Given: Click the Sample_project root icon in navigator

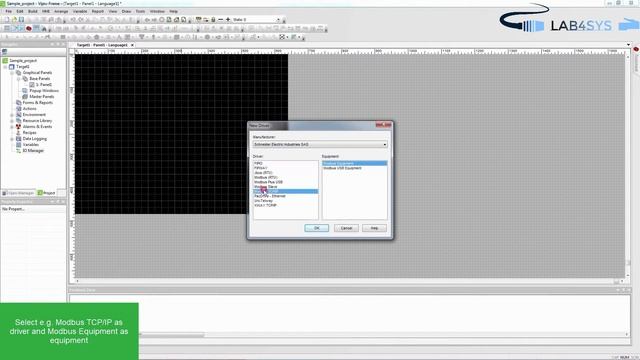Looking at the screenshot, I should click(5, 60).
